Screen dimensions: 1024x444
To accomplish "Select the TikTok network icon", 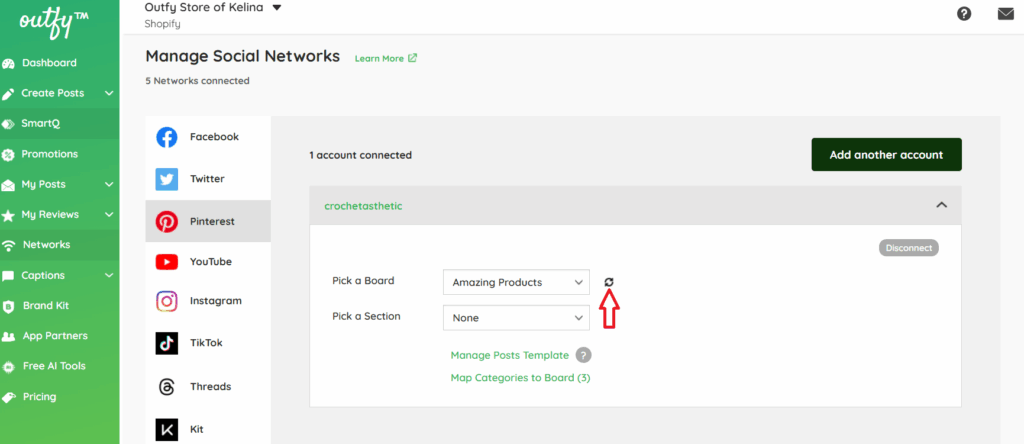I will 167,343.
